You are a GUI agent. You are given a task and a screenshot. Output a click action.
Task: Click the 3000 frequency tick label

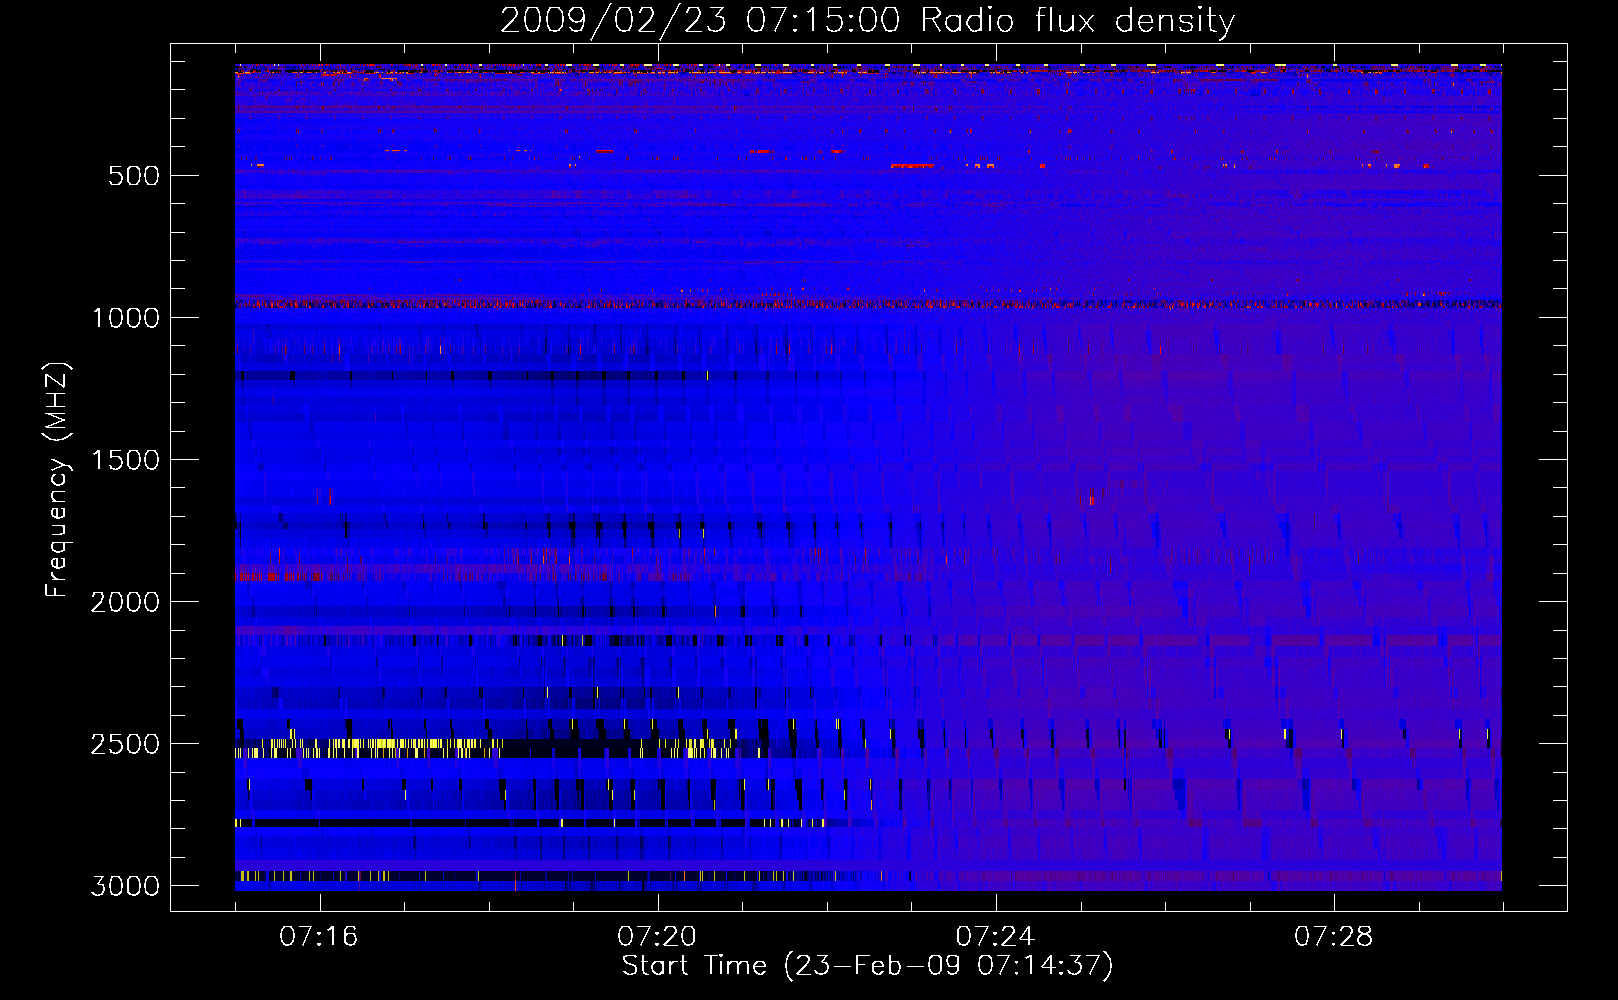point(125,886)
